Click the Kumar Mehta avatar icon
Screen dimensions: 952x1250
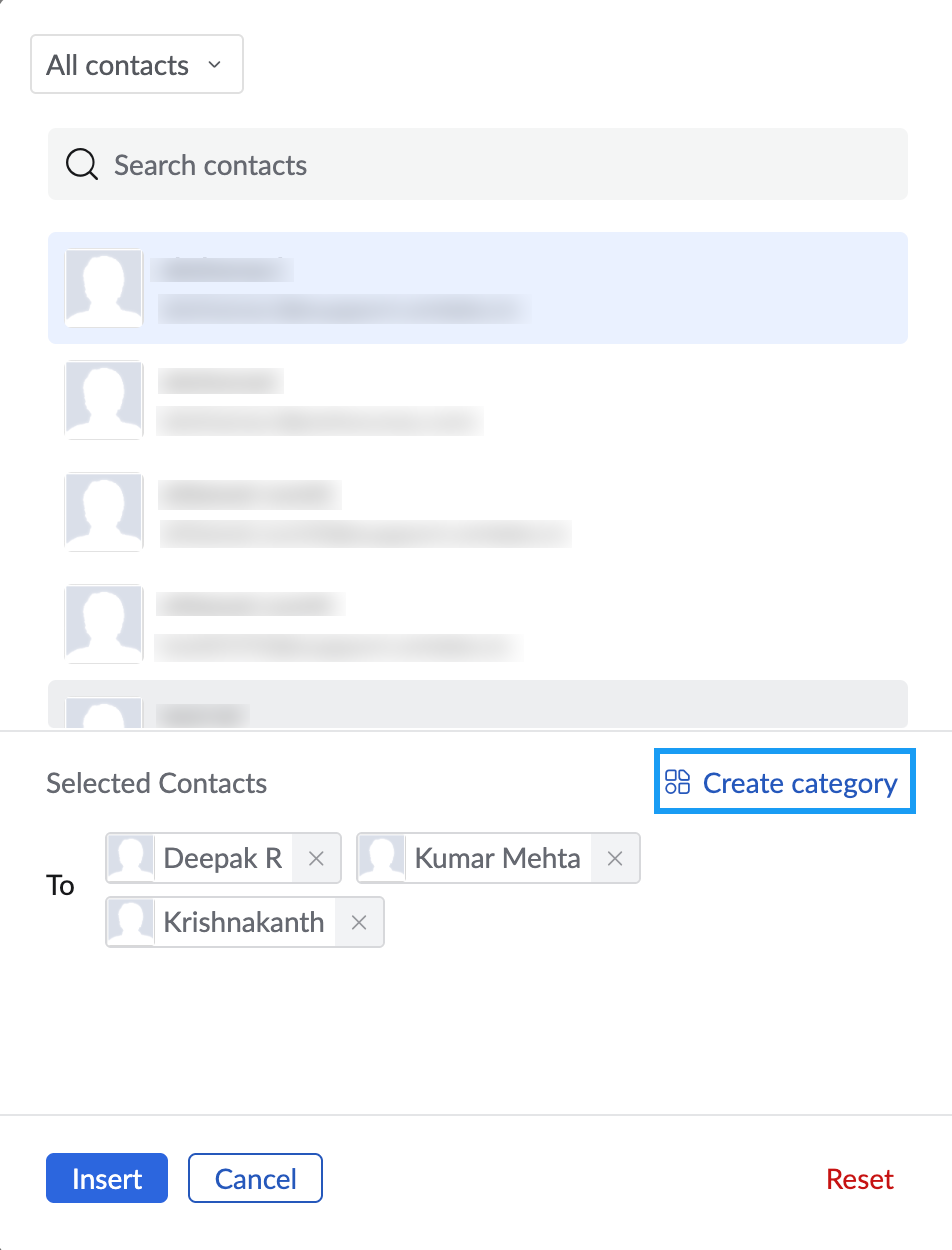click(382, 858)
